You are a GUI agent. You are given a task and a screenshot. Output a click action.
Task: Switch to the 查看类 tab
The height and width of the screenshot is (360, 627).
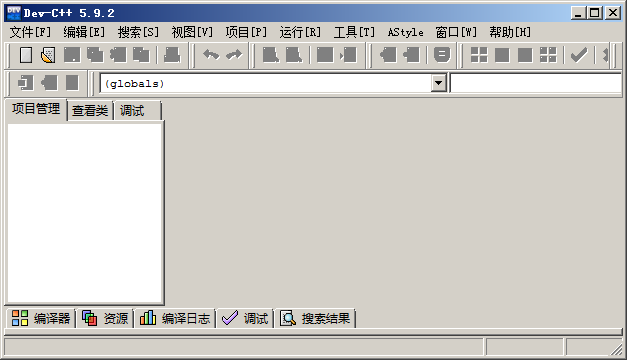(x=90, y=111)
